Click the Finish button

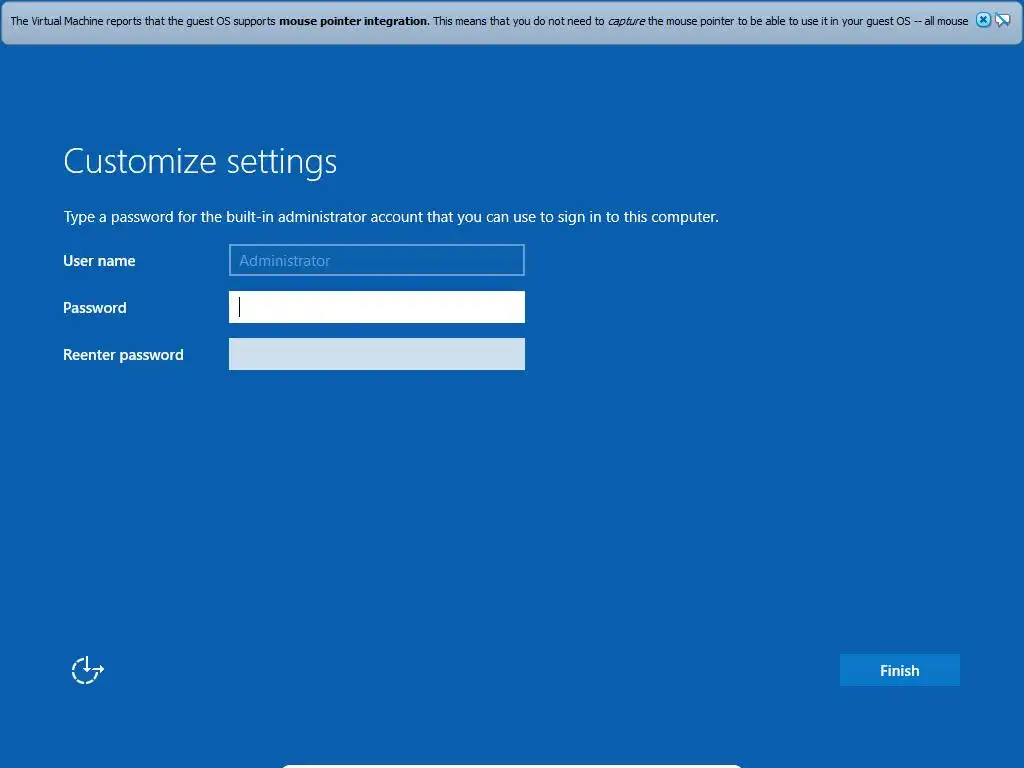pos(899,670)
